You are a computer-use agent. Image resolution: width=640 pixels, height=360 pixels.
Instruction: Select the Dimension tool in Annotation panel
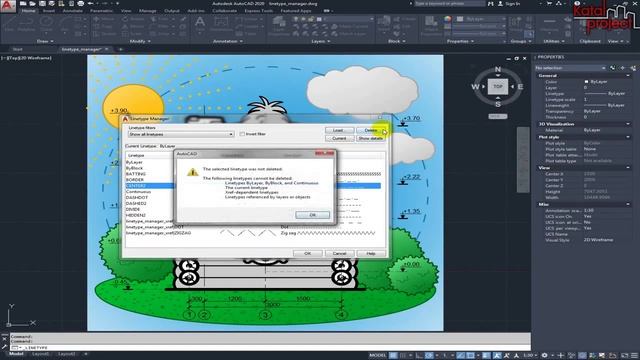[x=221, y=24]
